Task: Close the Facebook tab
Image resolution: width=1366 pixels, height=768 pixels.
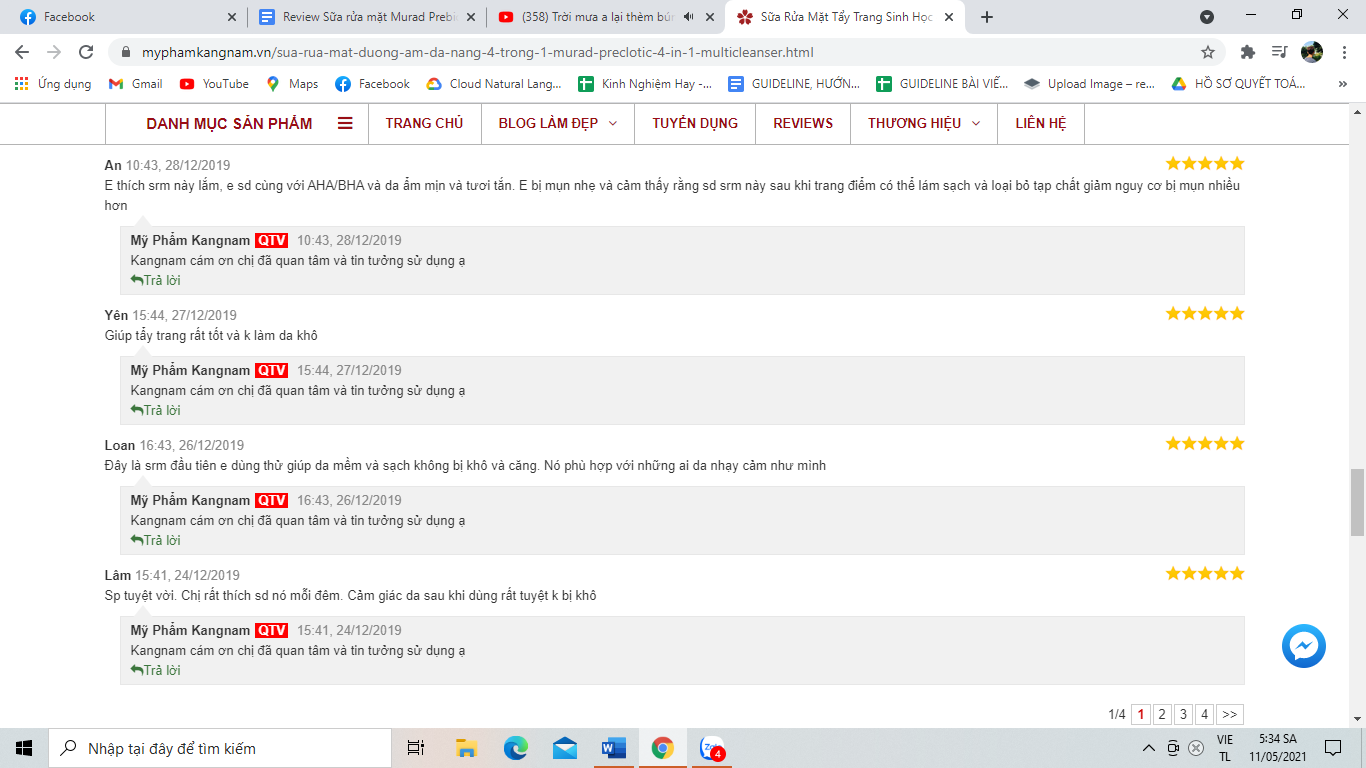Action: pos(232,17)
